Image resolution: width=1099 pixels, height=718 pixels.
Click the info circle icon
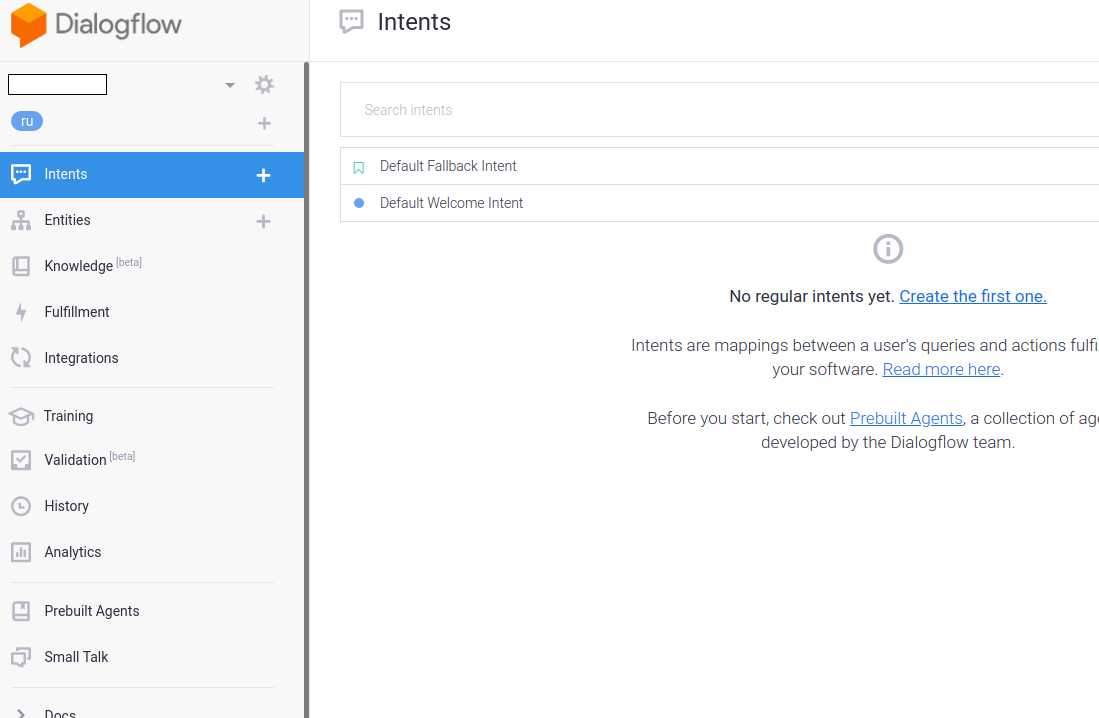pos(888,249)
